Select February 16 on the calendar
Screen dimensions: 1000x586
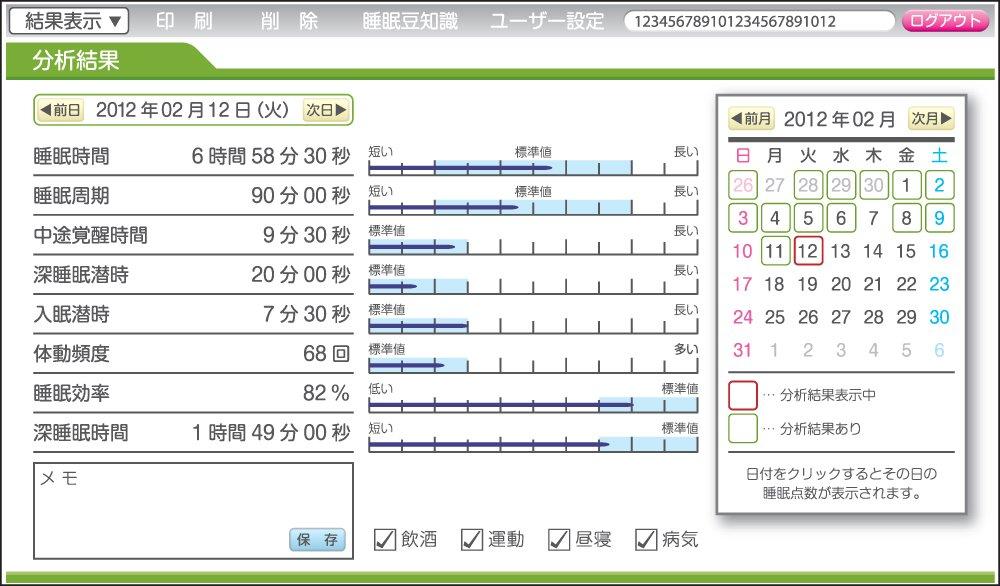(938, 251)
